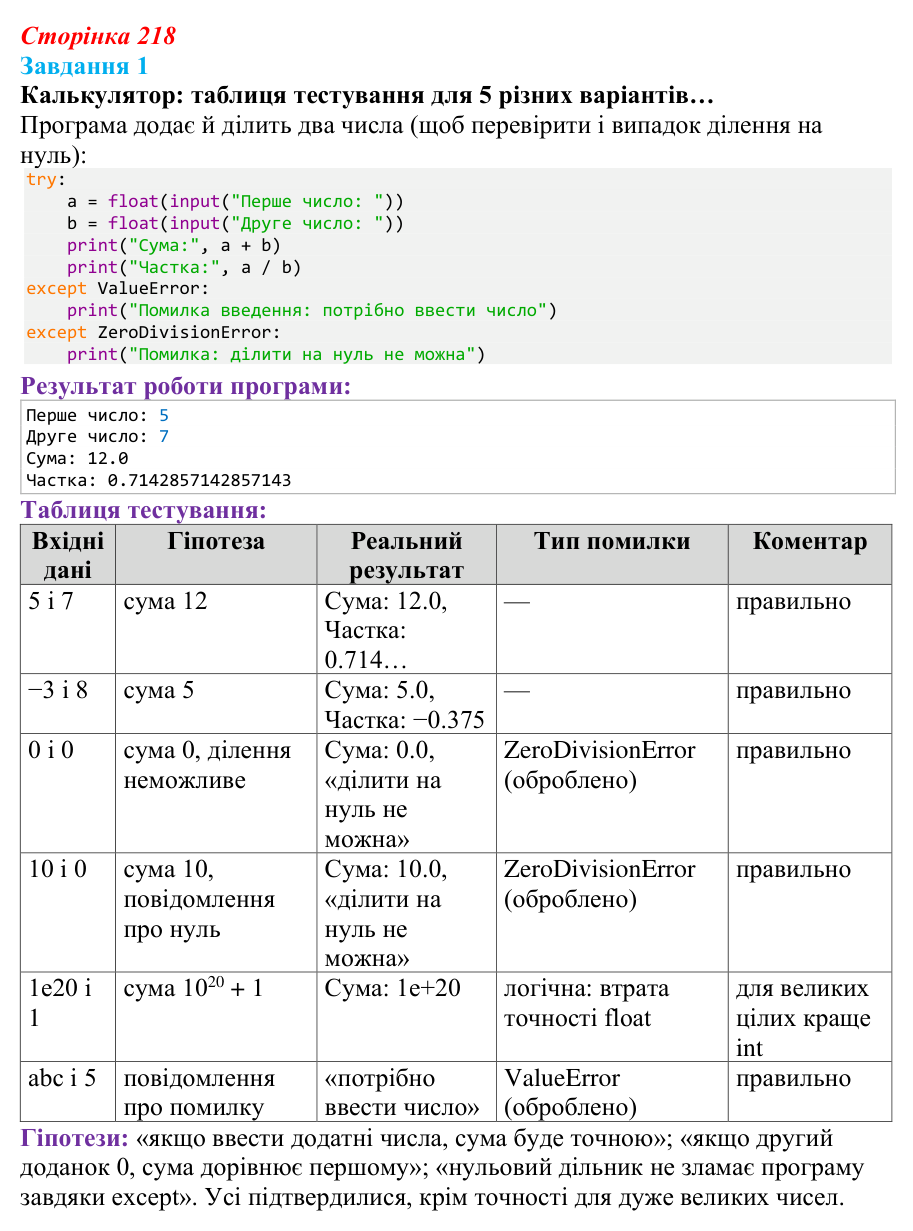913x1231 pixels.
Task: Click the table cell "Сума: 1e+20"
Action: pos(406,1017)
